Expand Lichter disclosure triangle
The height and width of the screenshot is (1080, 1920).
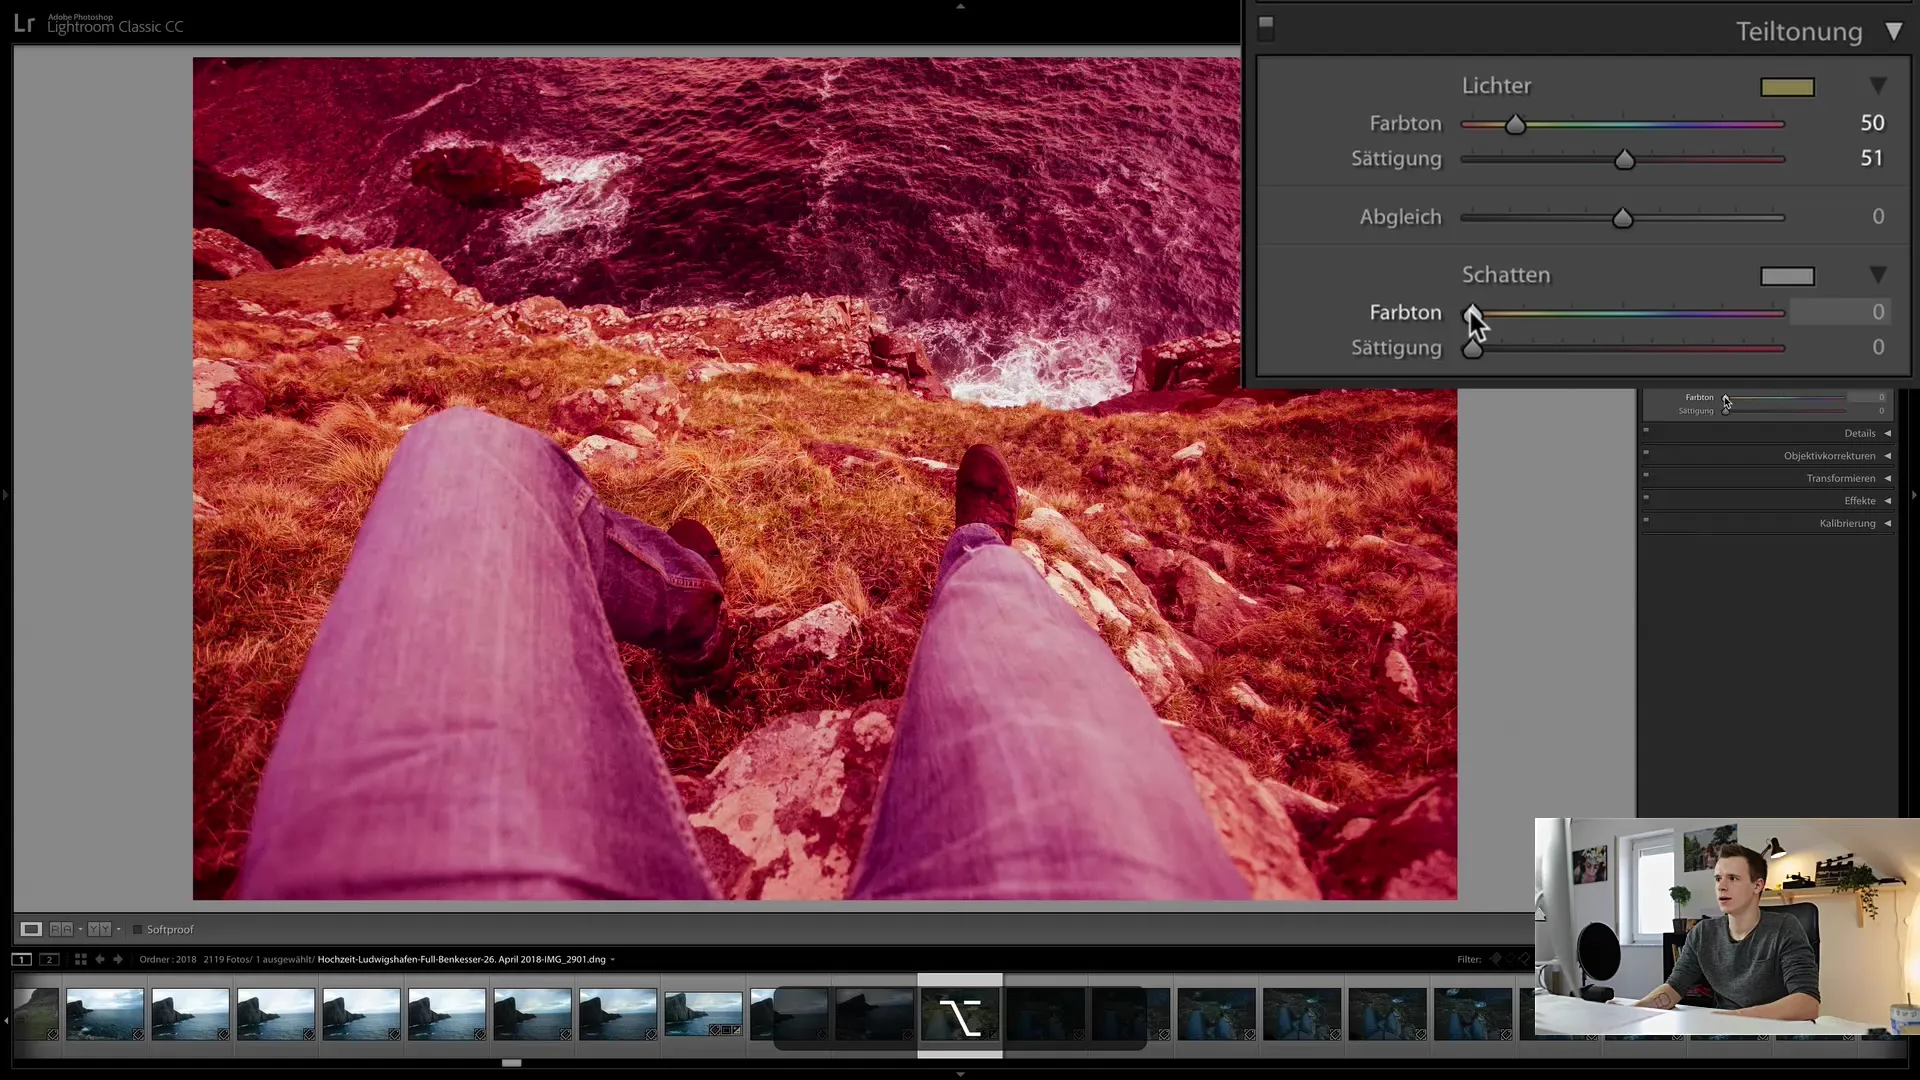pyautogui.click(x=1878, y=86)
